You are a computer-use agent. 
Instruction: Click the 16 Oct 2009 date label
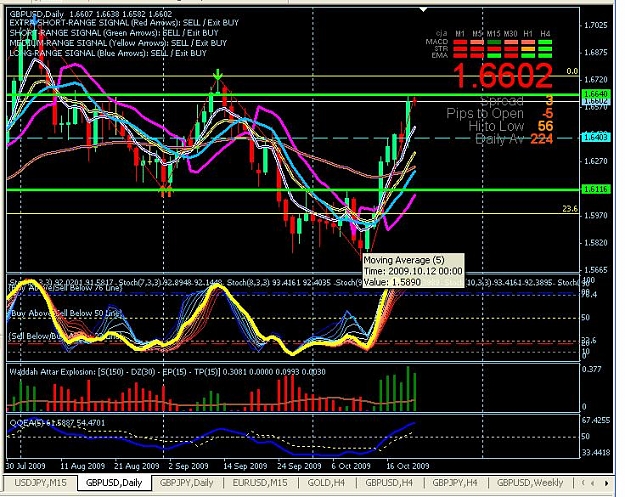tap(408, 466)
